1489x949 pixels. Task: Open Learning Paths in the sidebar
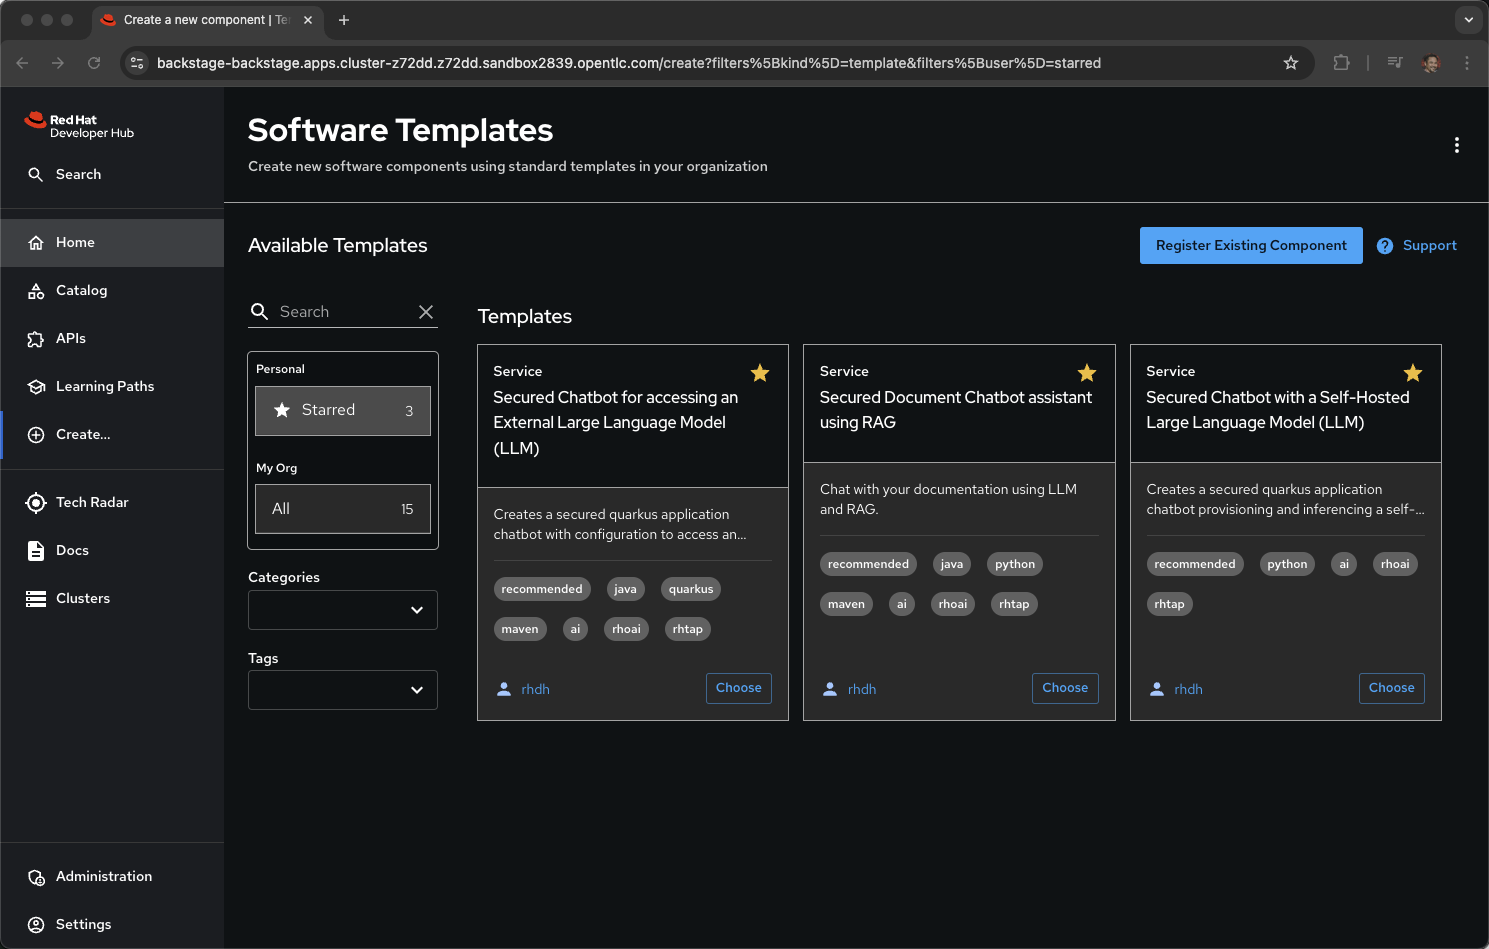[x=105, y=386]
